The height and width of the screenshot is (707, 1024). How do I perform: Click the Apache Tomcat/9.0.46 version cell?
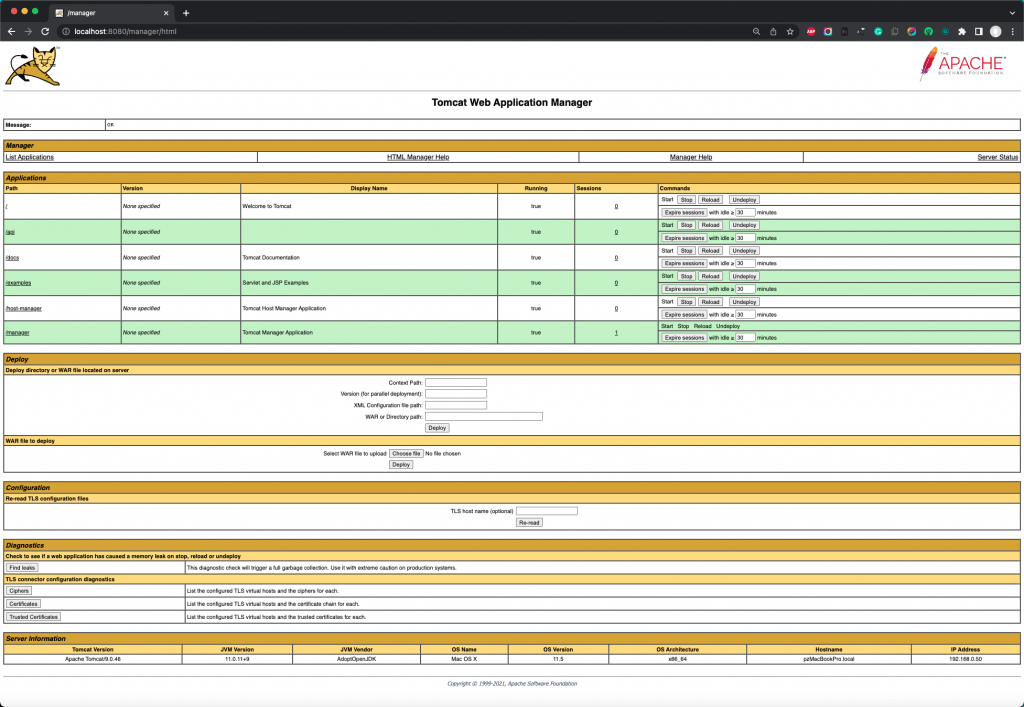93,659
